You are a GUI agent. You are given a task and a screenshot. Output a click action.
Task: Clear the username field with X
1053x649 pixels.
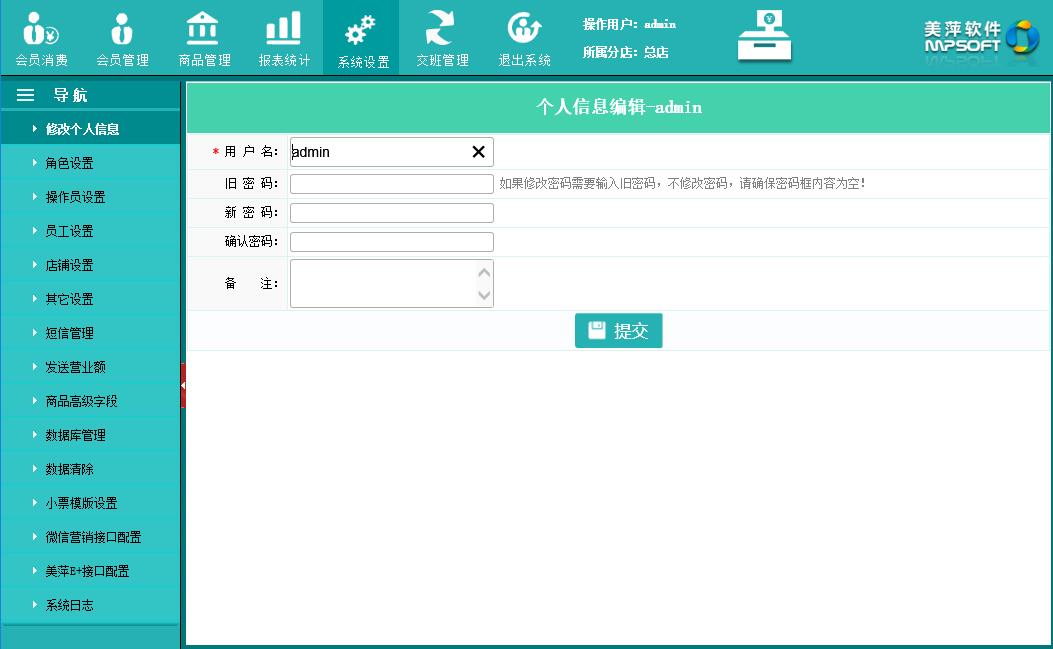[478, 152]
